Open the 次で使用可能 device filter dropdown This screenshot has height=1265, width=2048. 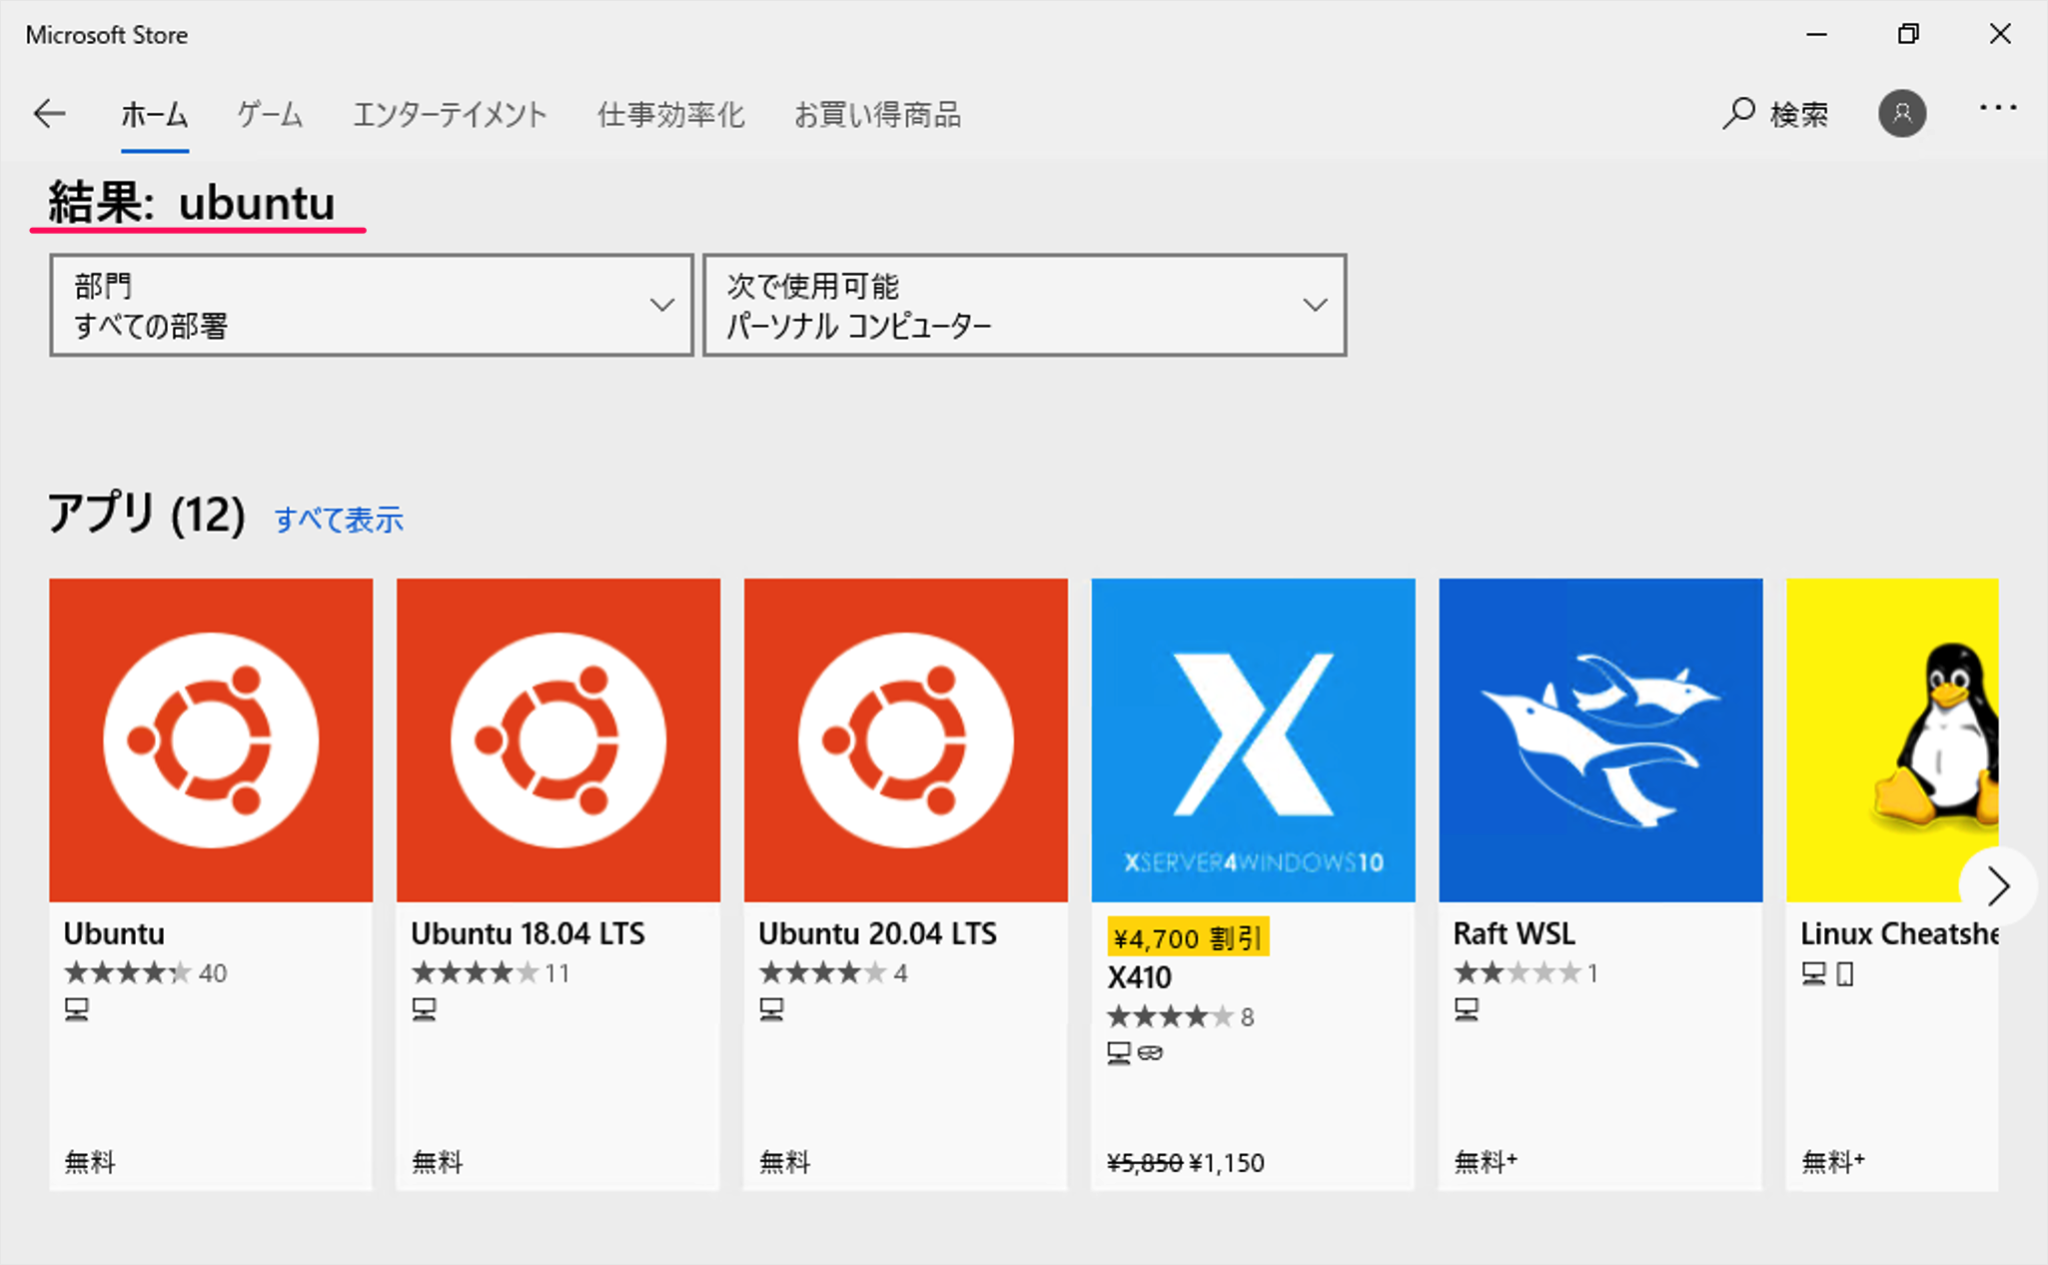1023,304
